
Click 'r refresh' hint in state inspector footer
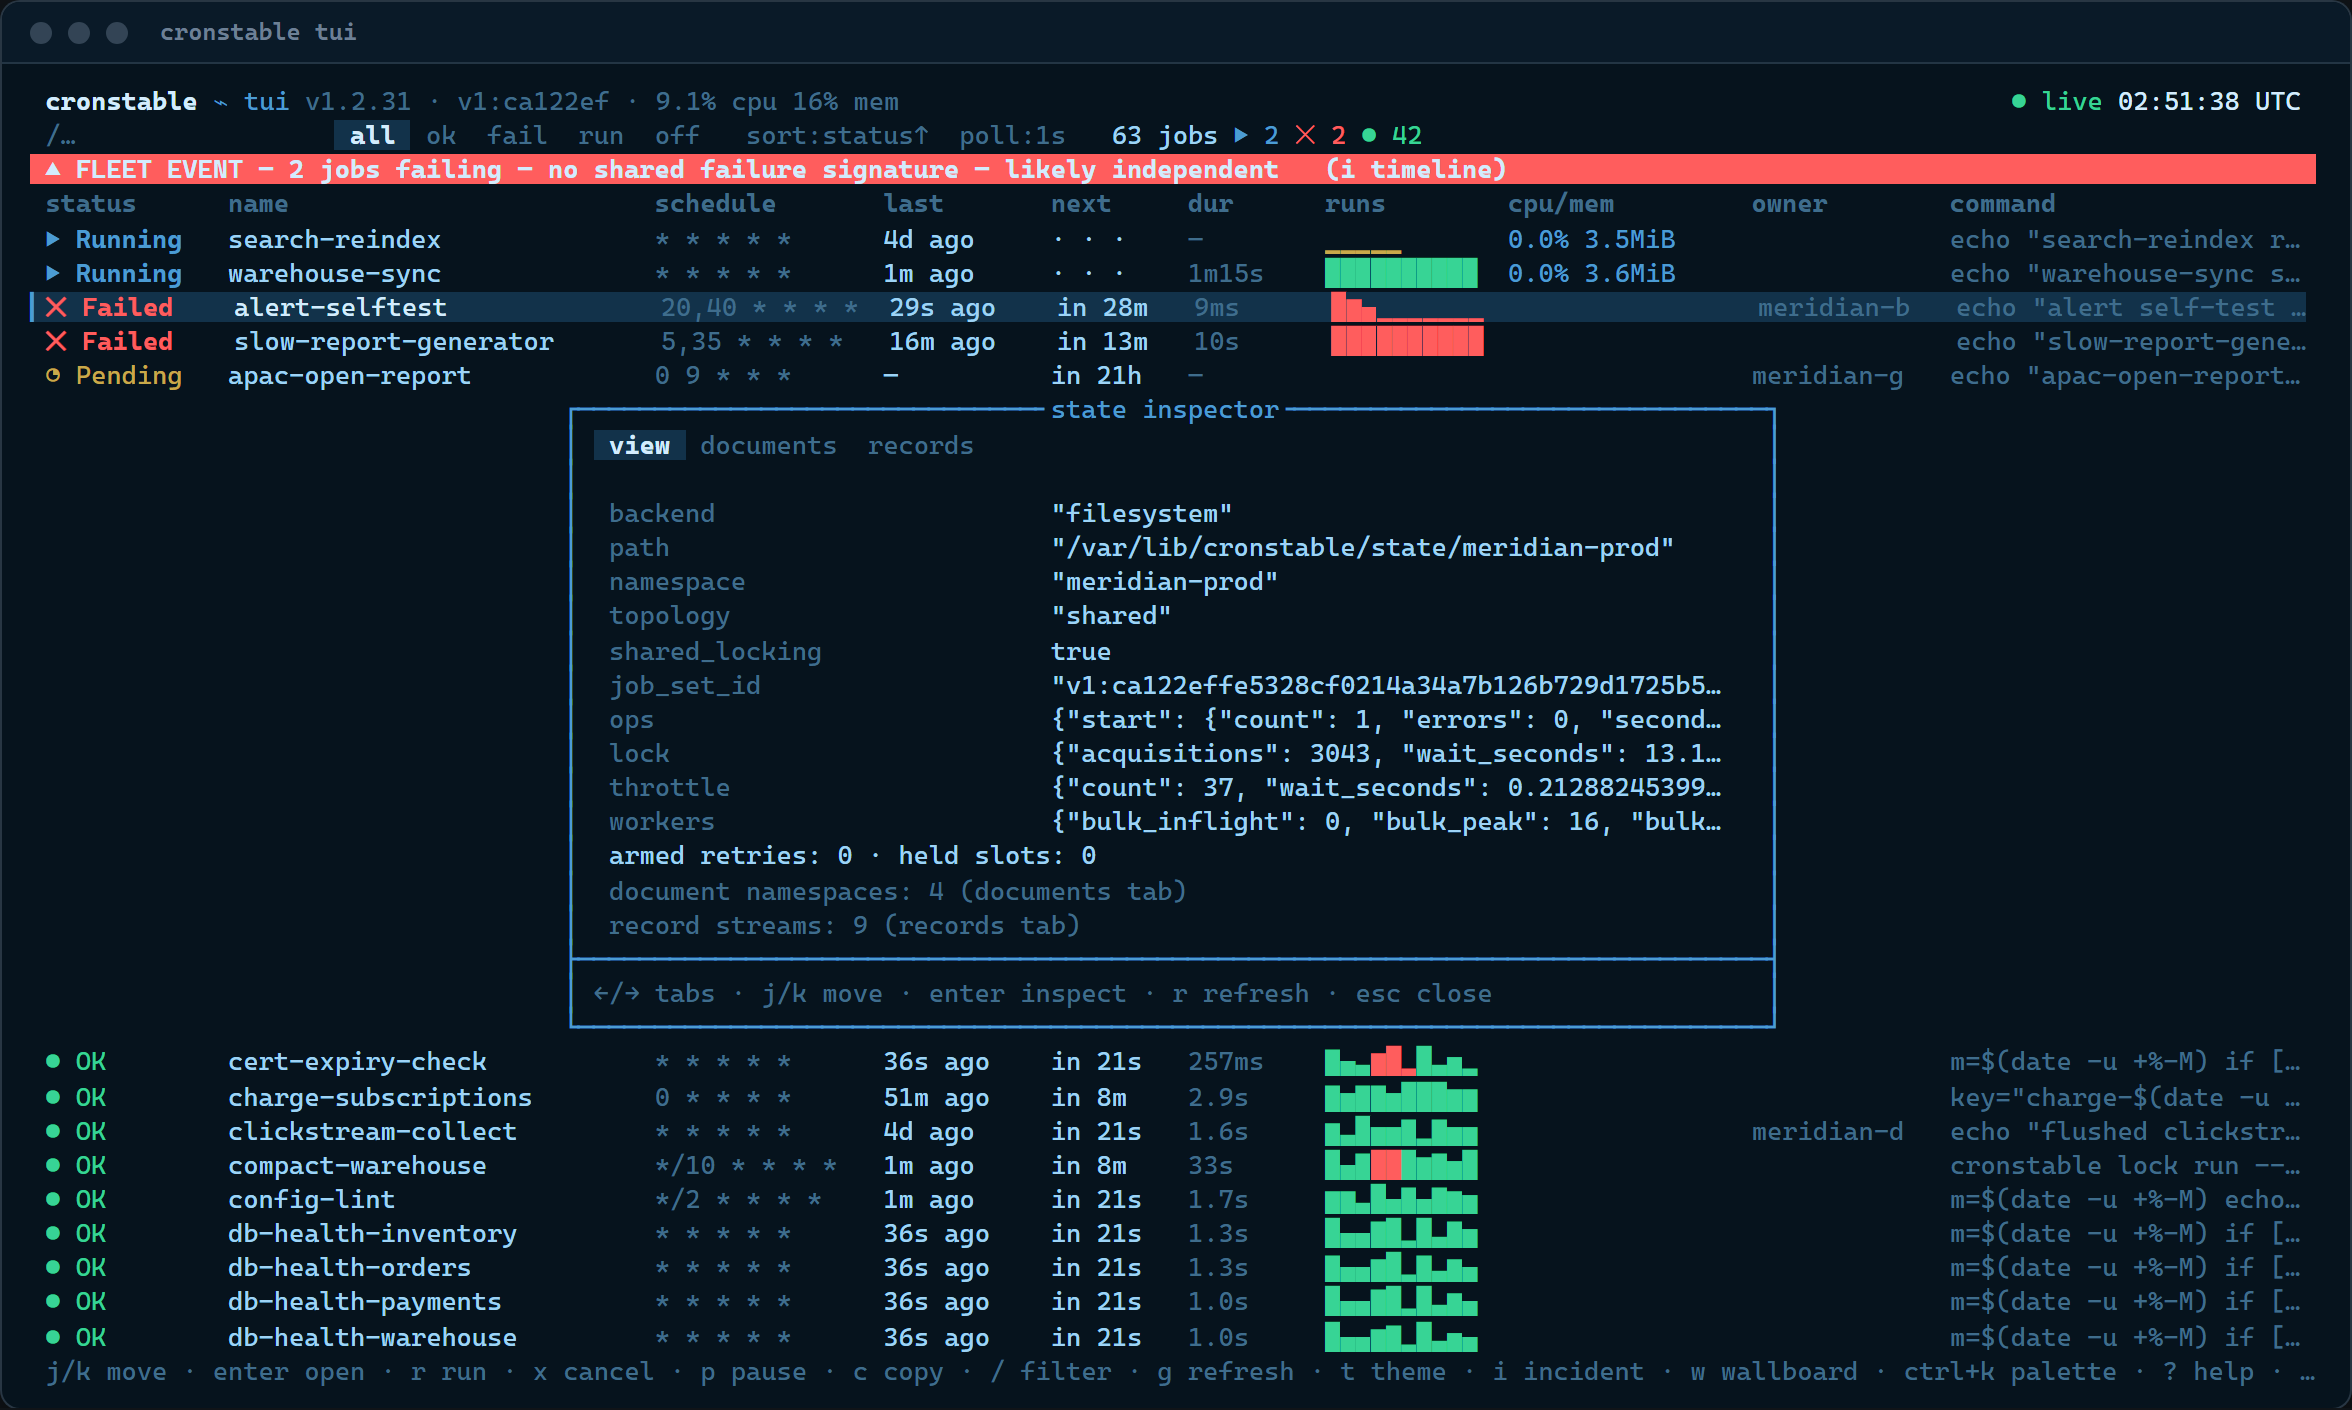tap(1240, 993)
